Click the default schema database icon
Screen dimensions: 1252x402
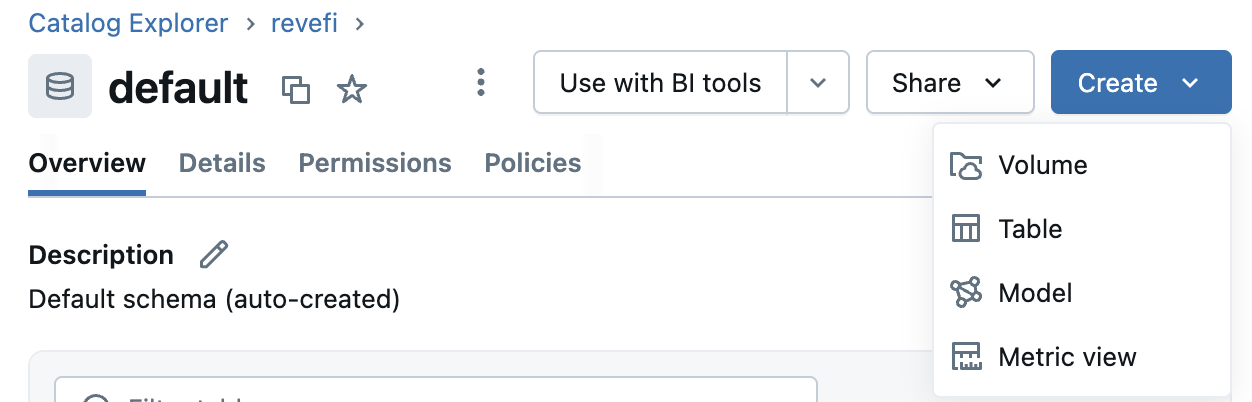tap(60, 87)
